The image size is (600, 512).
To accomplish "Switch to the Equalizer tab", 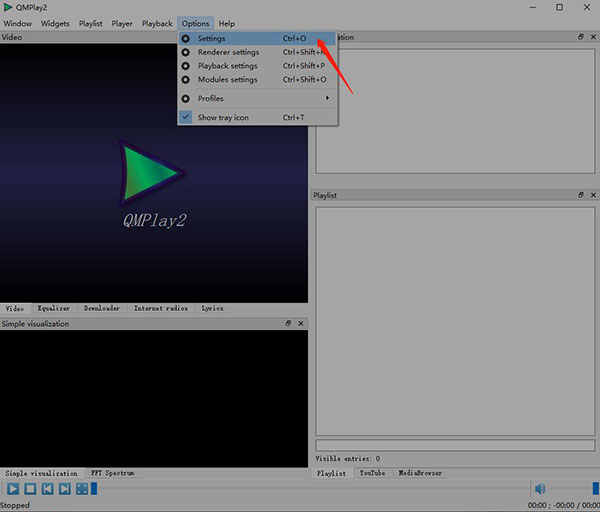I will pos(54,308).
